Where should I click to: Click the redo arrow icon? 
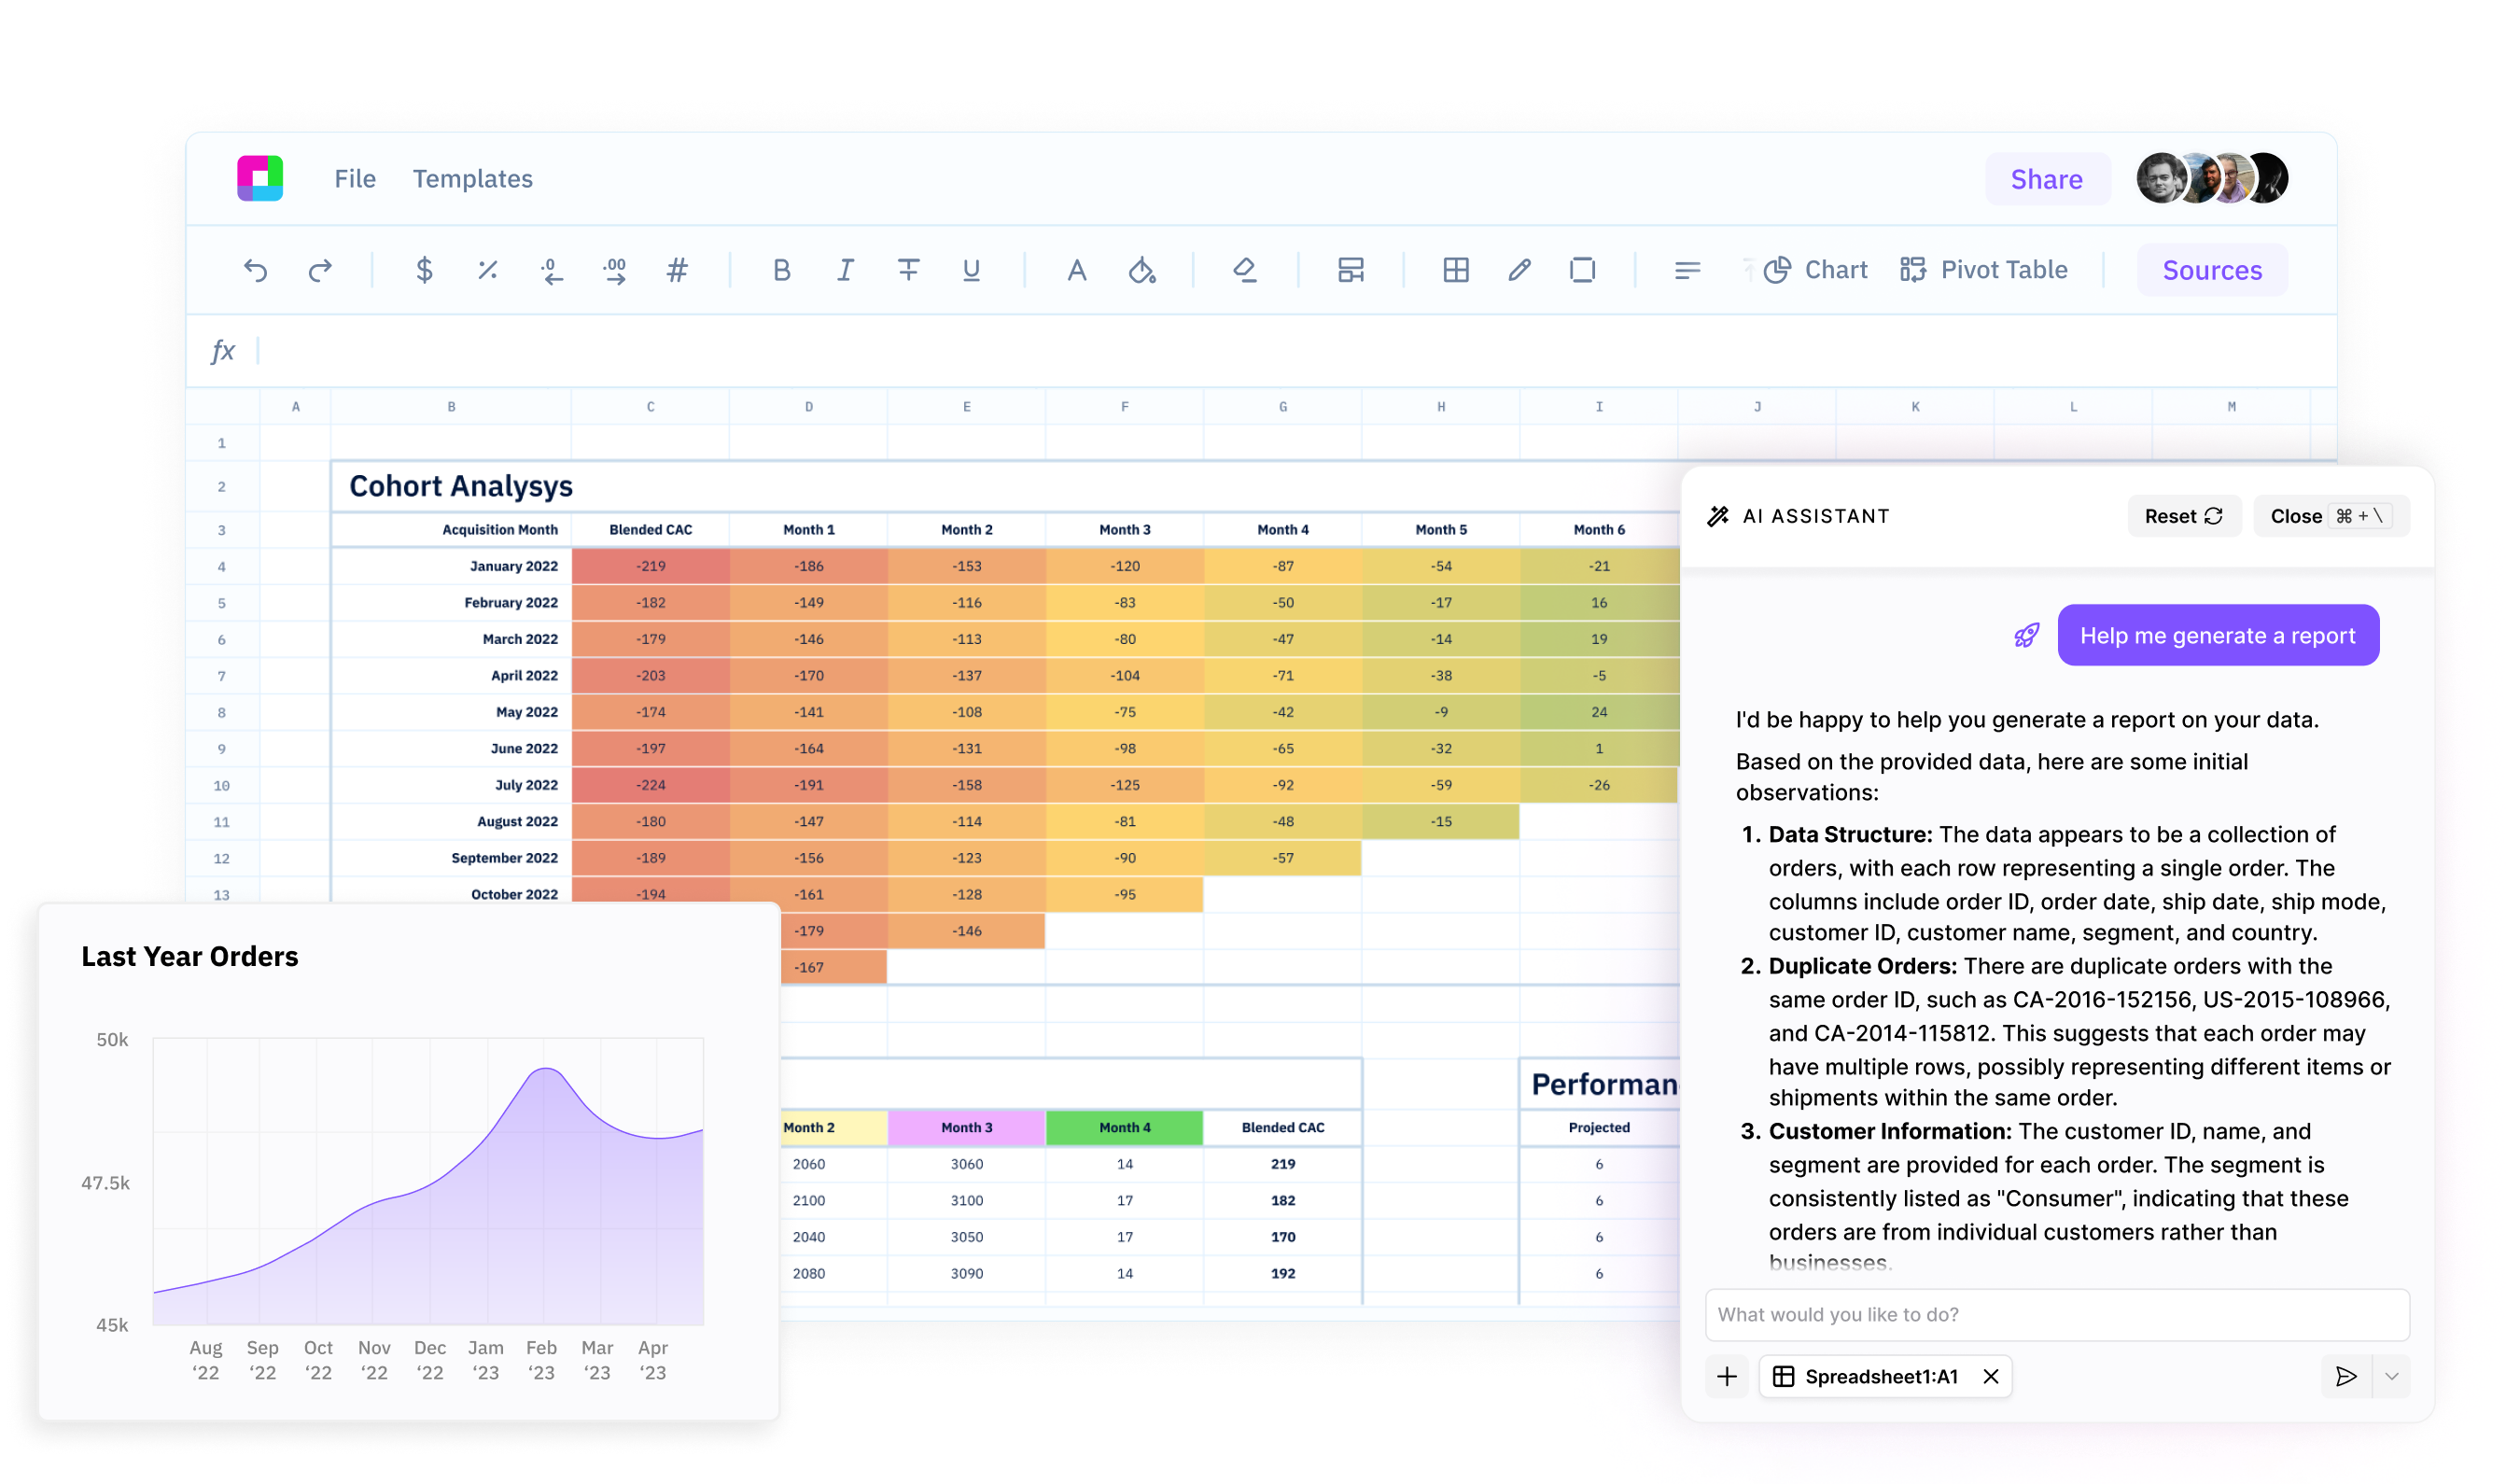[x=320, y=270]
